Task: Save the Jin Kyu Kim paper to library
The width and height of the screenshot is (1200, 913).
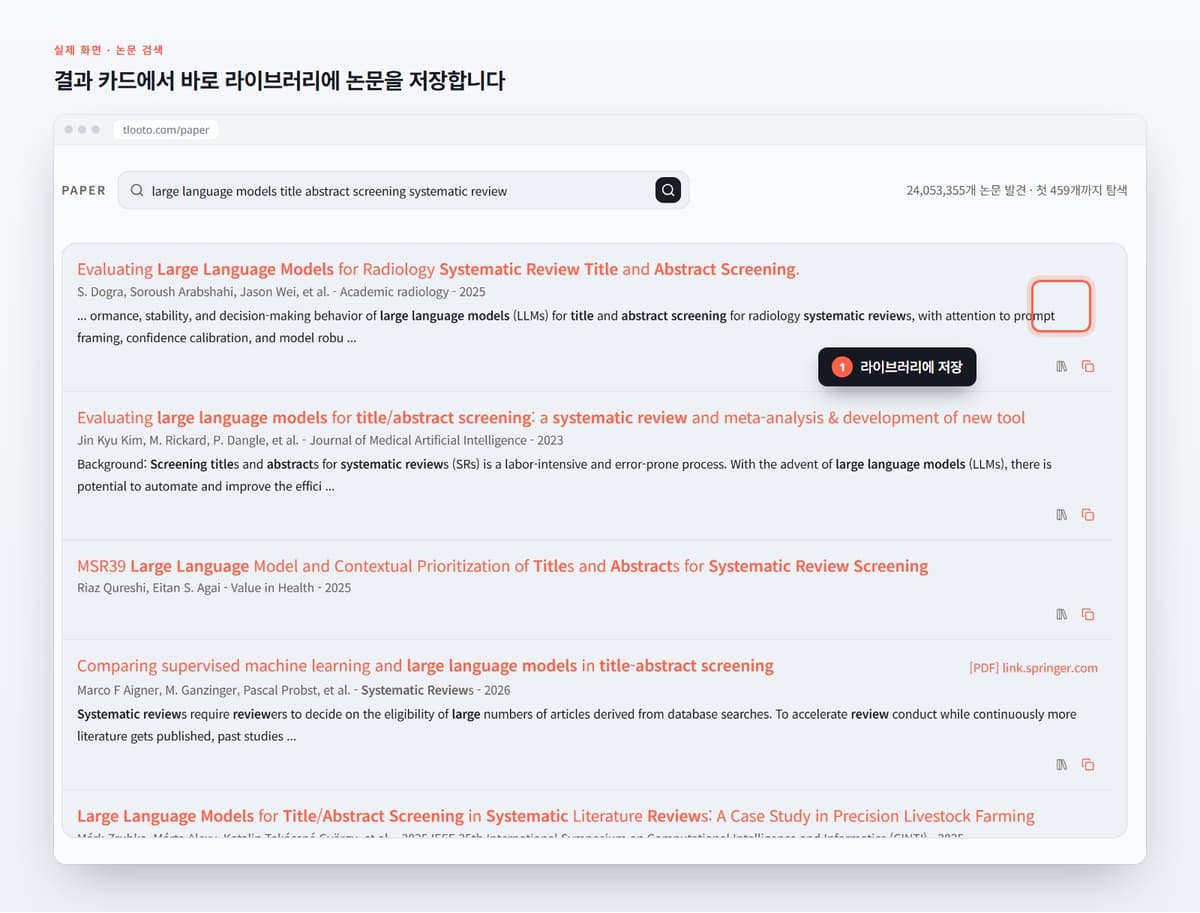Action: [1062, 515]
